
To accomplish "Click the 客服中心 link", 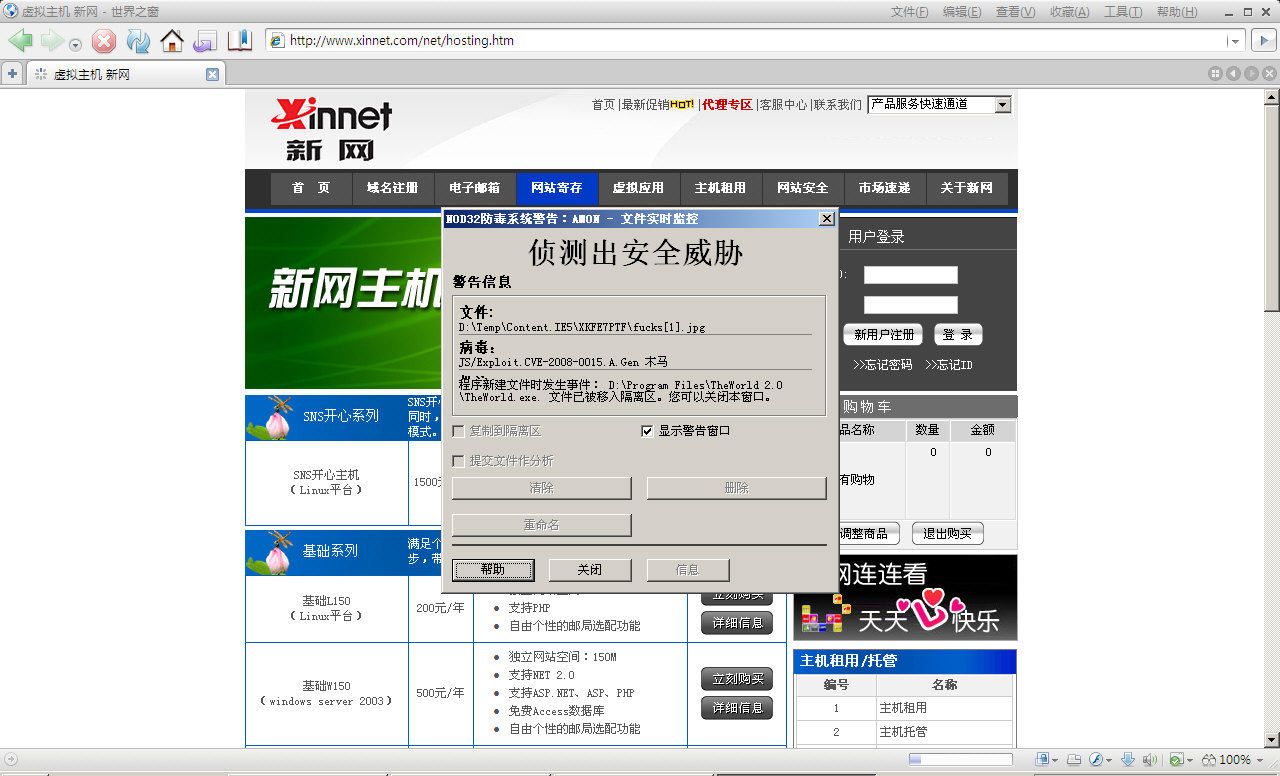I will pos(782,104).
